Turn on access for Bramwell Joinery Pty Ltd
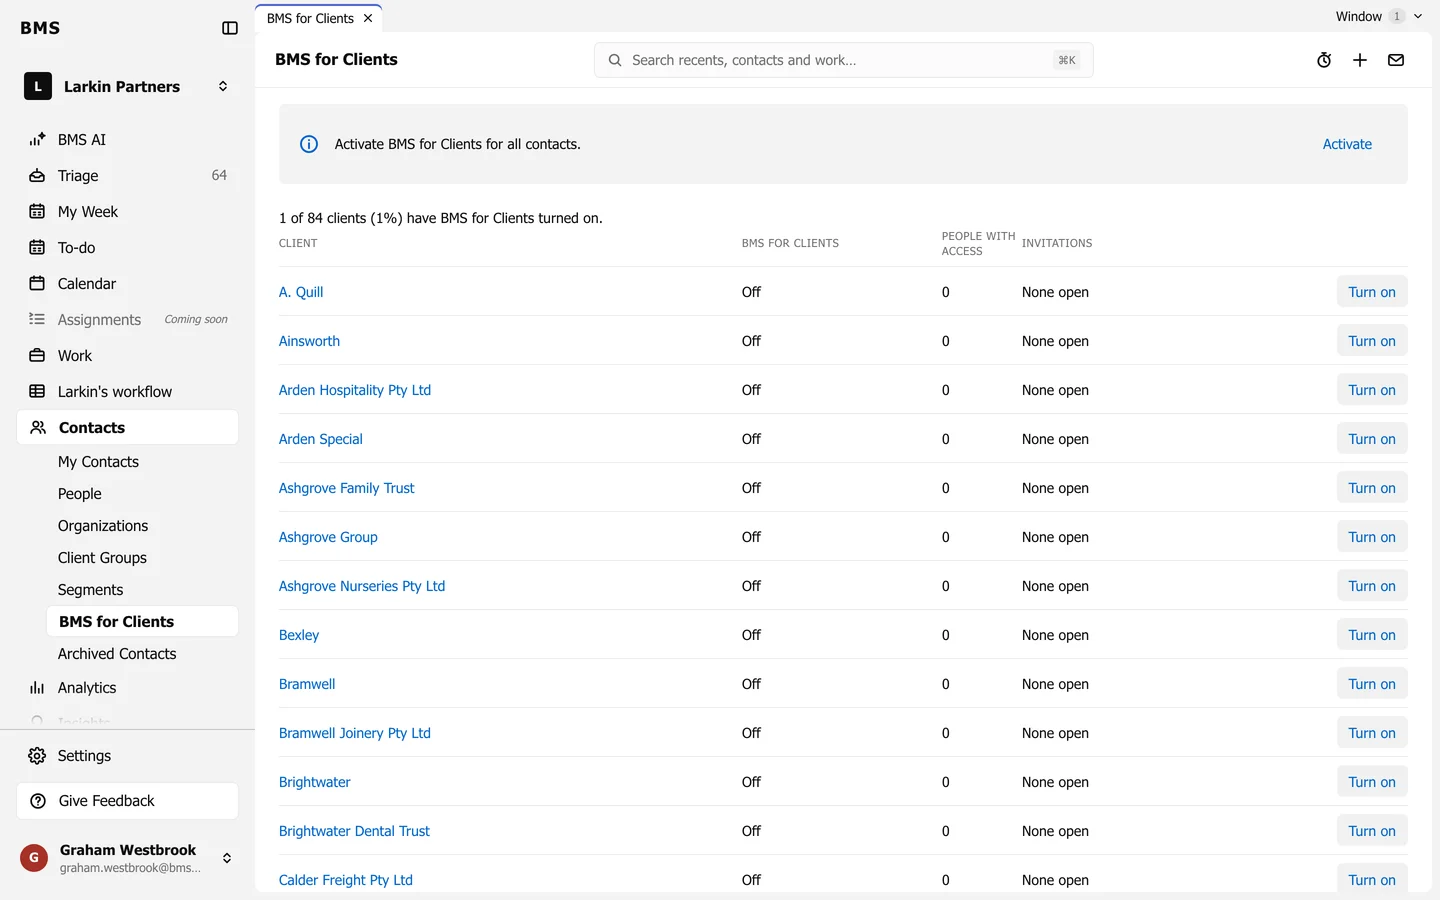 (1372, 733)
